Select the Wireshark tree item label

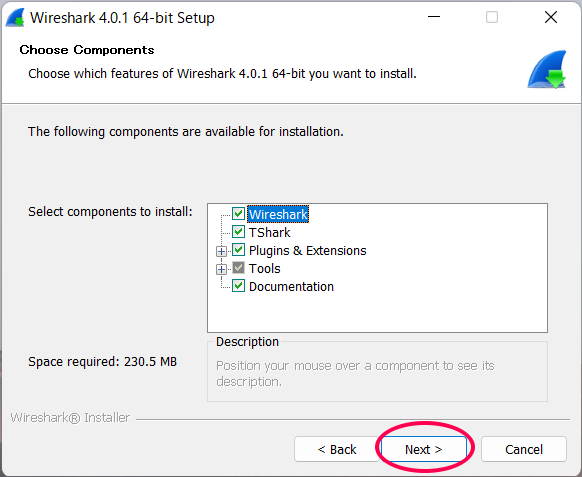[x=278, y=214]
